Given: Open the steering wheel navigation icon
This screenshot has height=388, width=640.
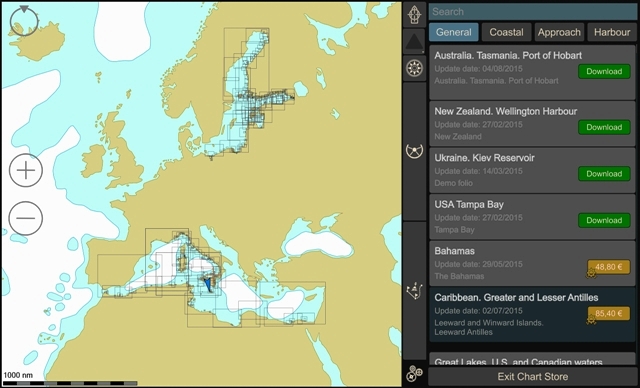Looking at the screenshot, I should click(x=415, y=151).
